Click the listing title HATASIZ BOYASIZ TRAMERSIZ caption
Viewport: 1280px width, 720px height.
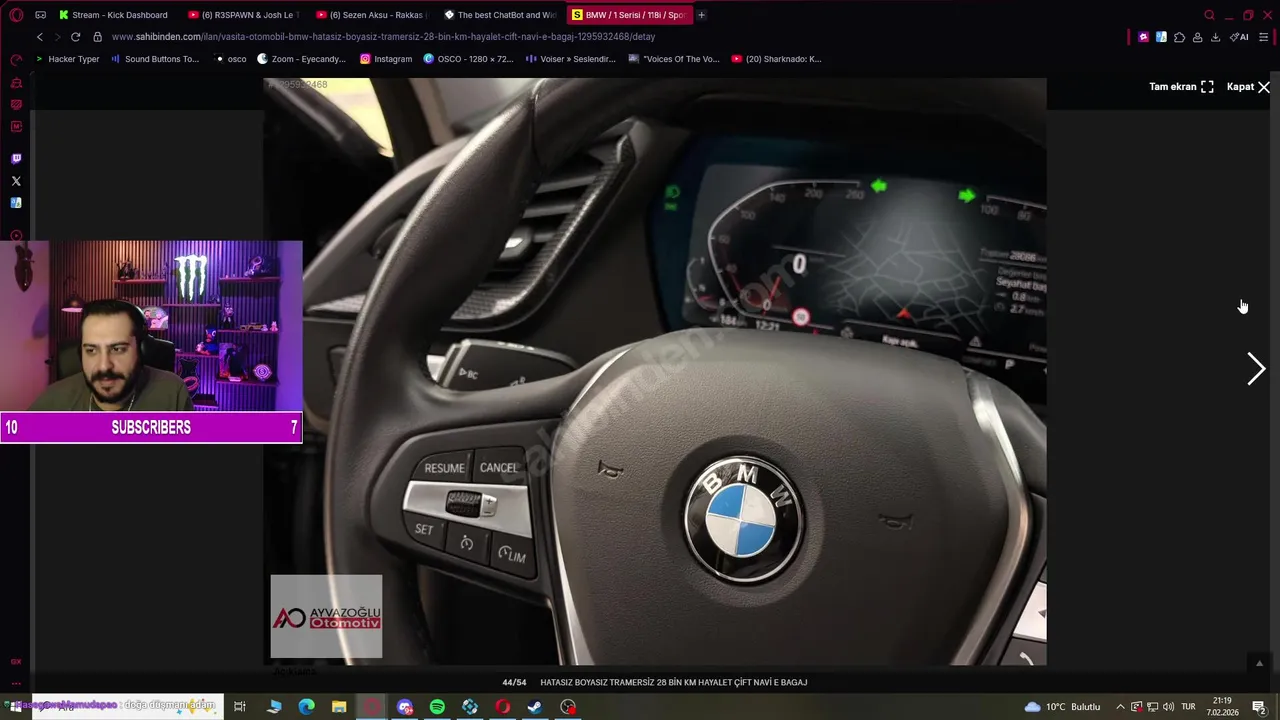click(x=673, y=683)
